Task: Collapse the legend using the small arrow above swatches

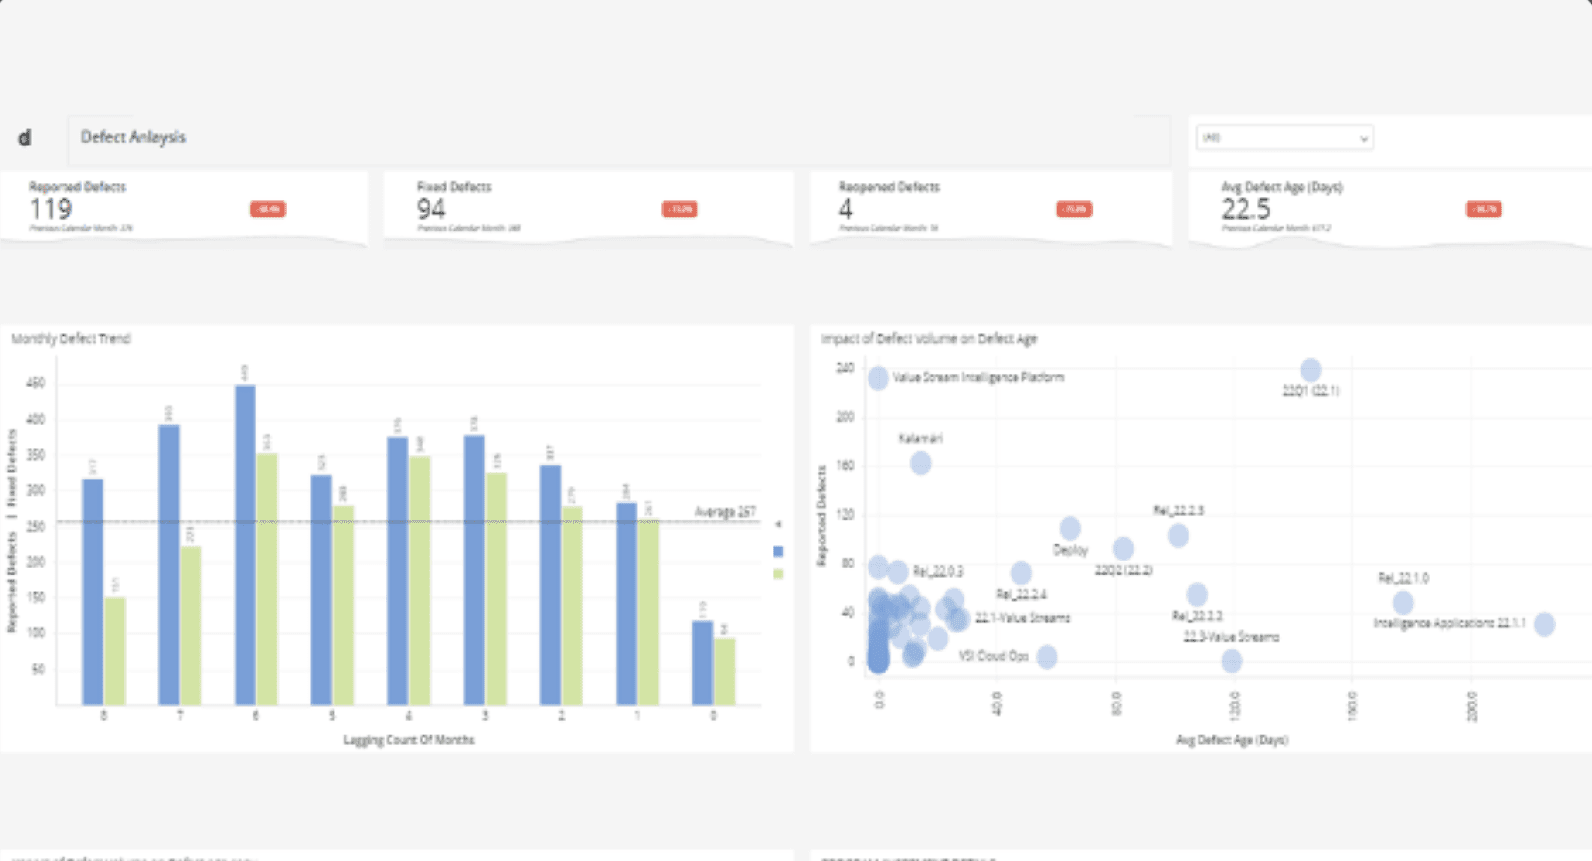Action: pos(778,524)
